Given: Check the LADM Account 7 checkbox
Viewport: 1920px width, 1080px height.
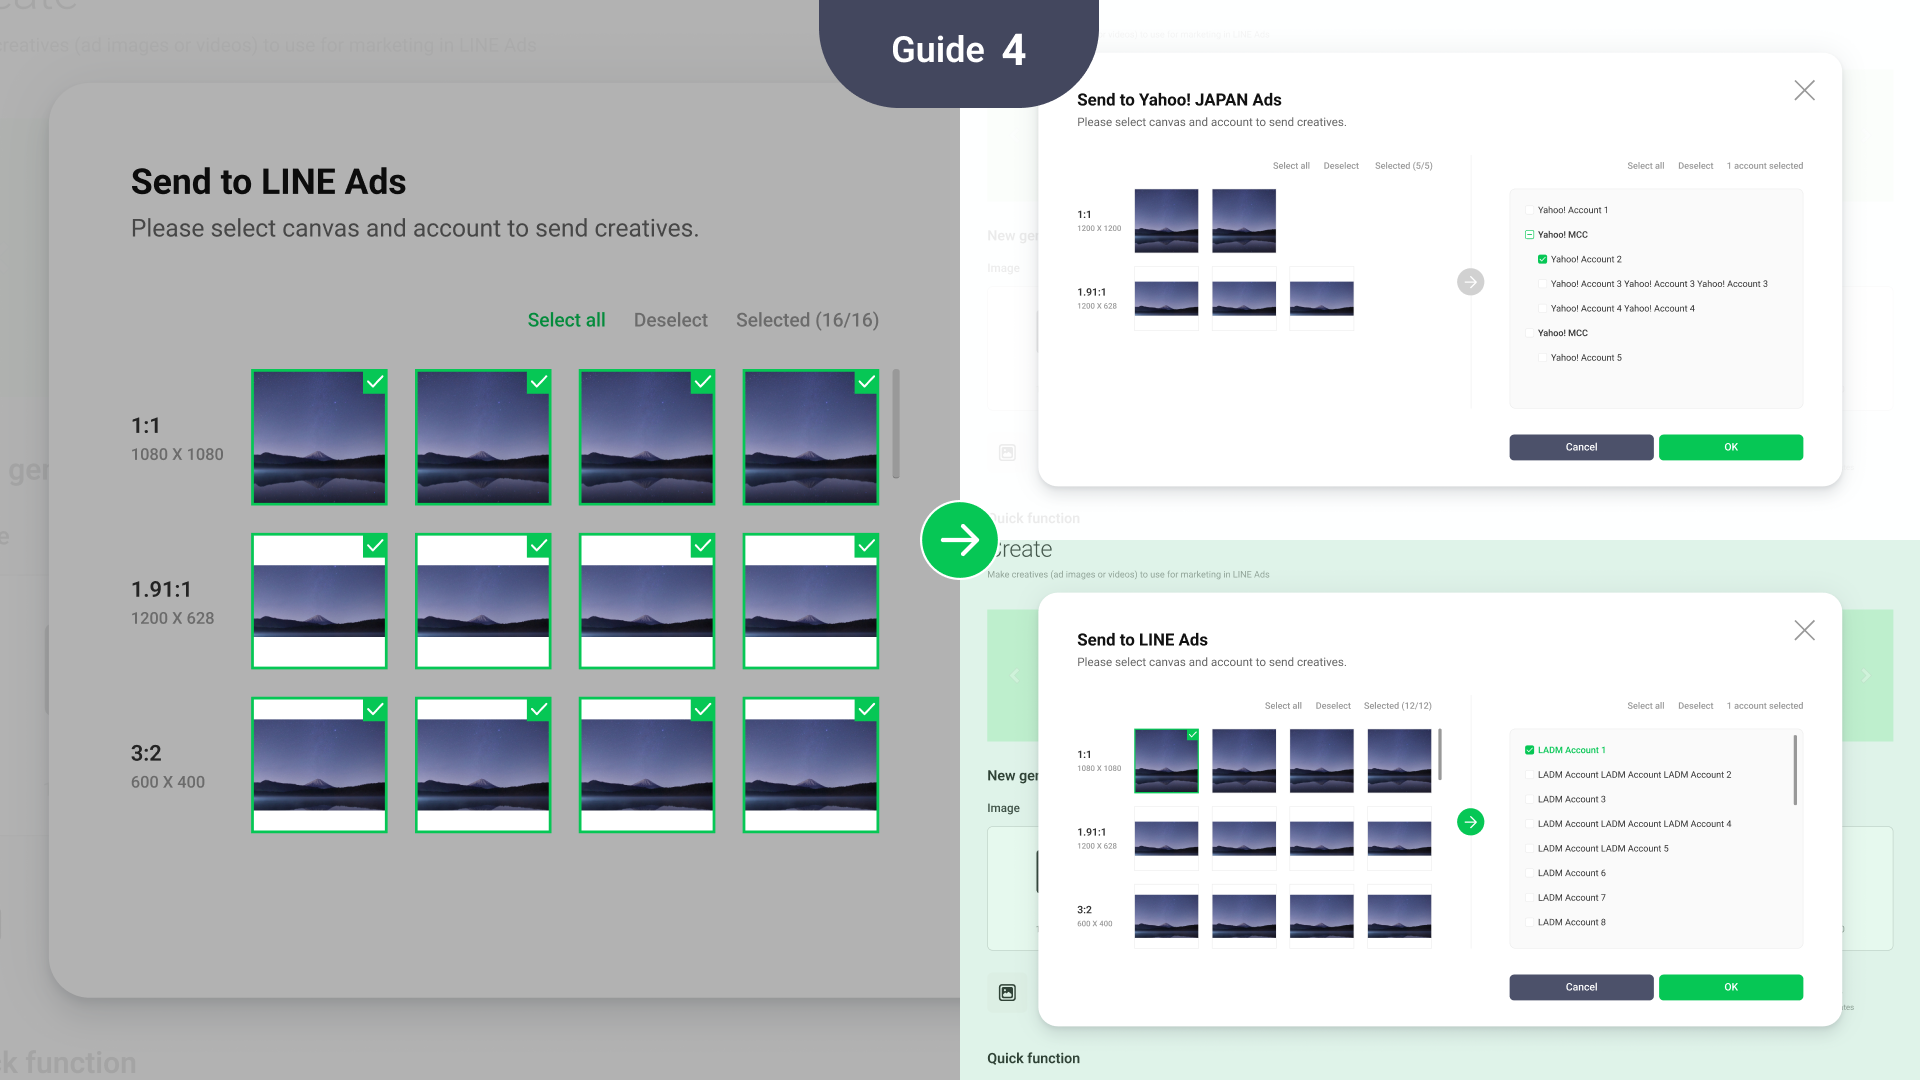Looking at the screenshot, I should tap(1529, 898).
